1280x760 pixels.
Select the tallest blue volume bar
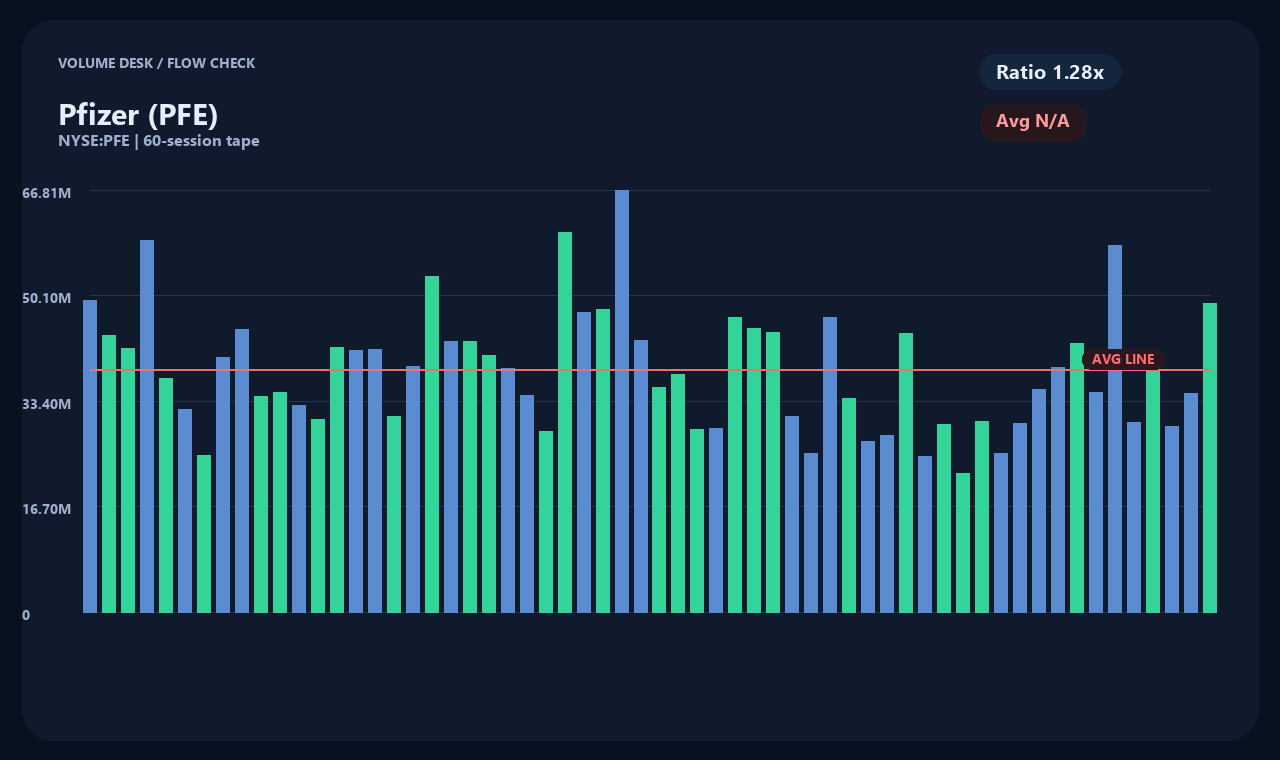point(622,401)
